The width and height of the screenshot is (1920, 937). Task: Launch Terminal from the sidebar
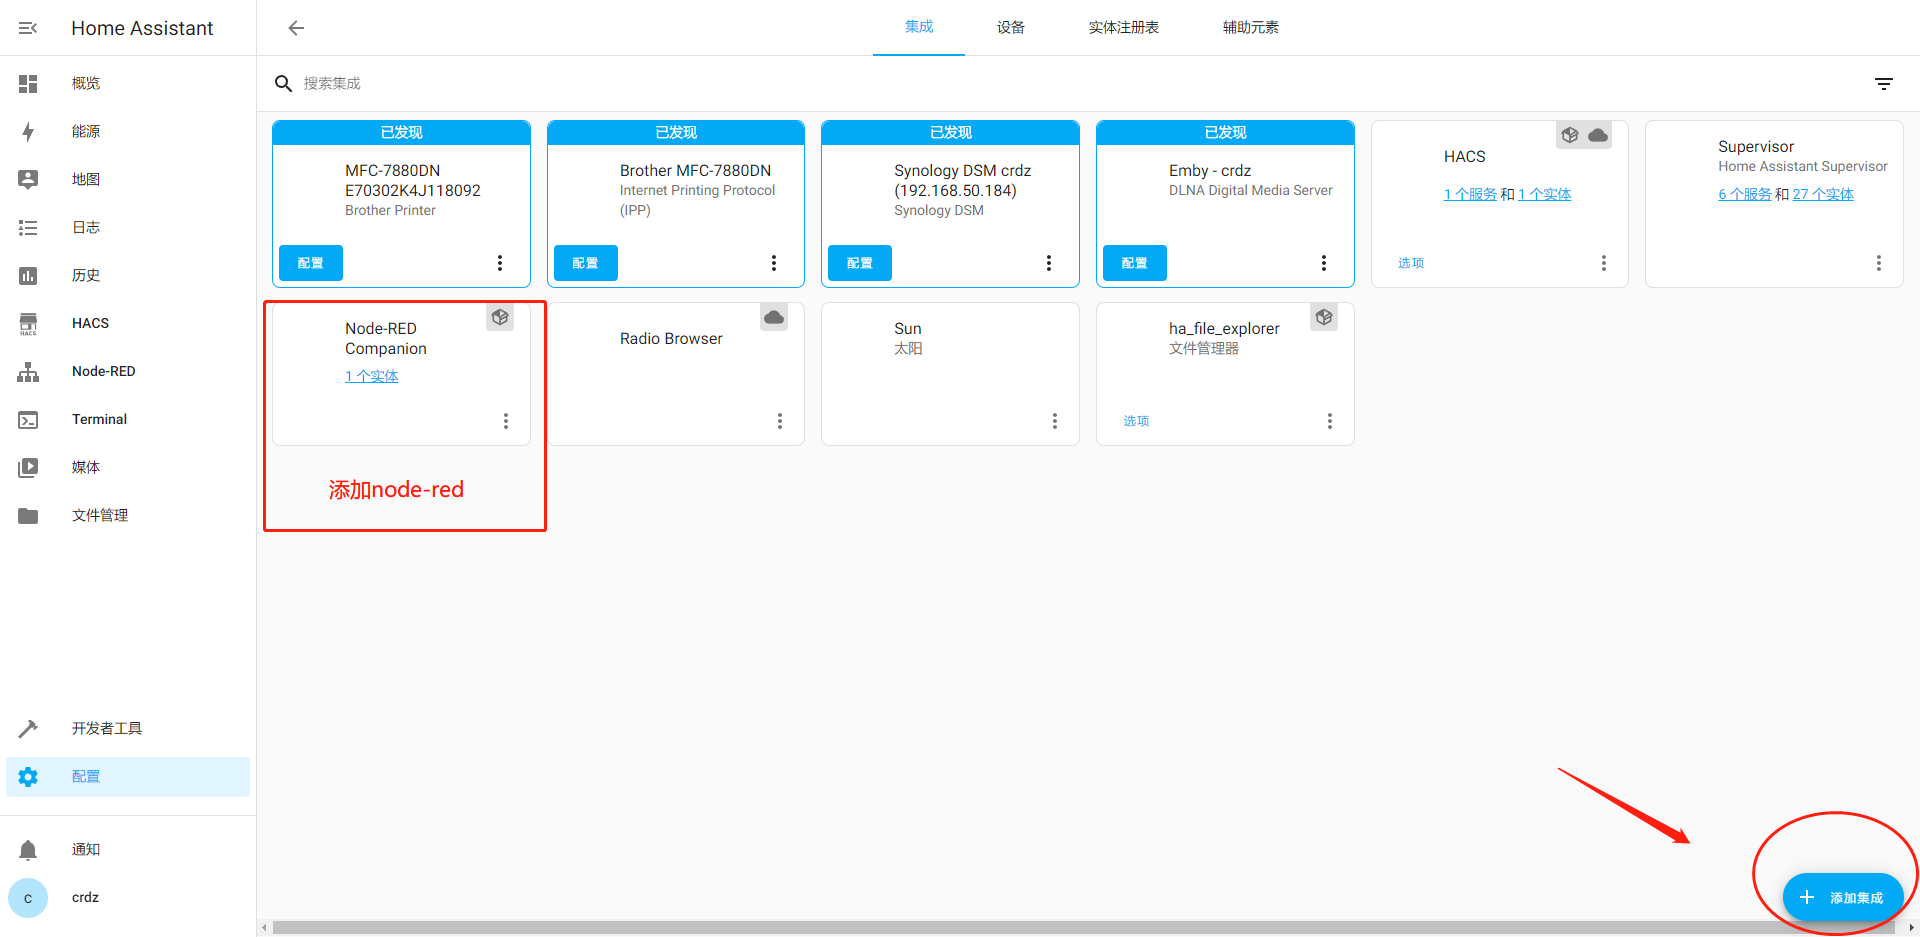[x=99, y=419]
